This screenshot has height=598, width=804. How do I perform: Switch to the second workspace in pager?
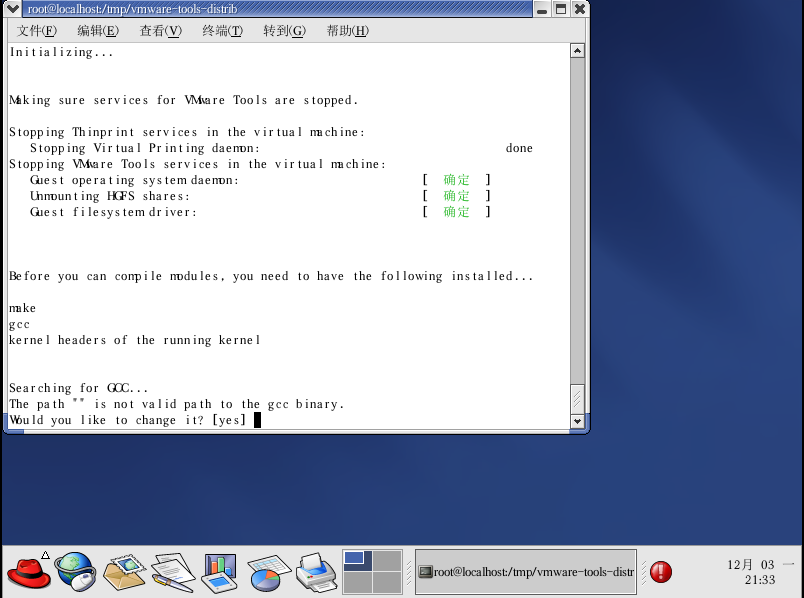tap(387, 561)
